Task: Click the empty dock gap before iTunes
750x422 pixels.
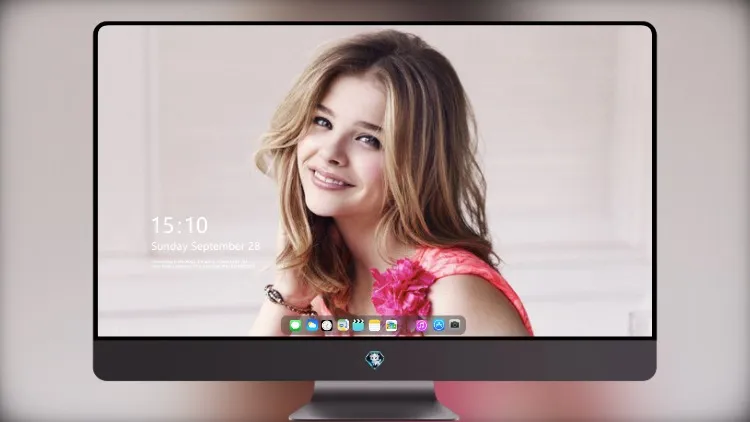Action: 407,326
